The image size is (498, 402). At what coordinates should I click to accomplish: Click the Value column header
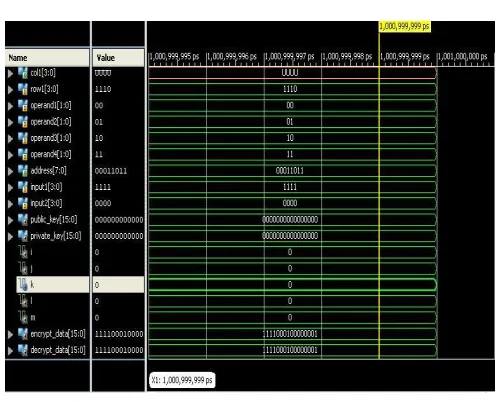[x=118, y=58]
